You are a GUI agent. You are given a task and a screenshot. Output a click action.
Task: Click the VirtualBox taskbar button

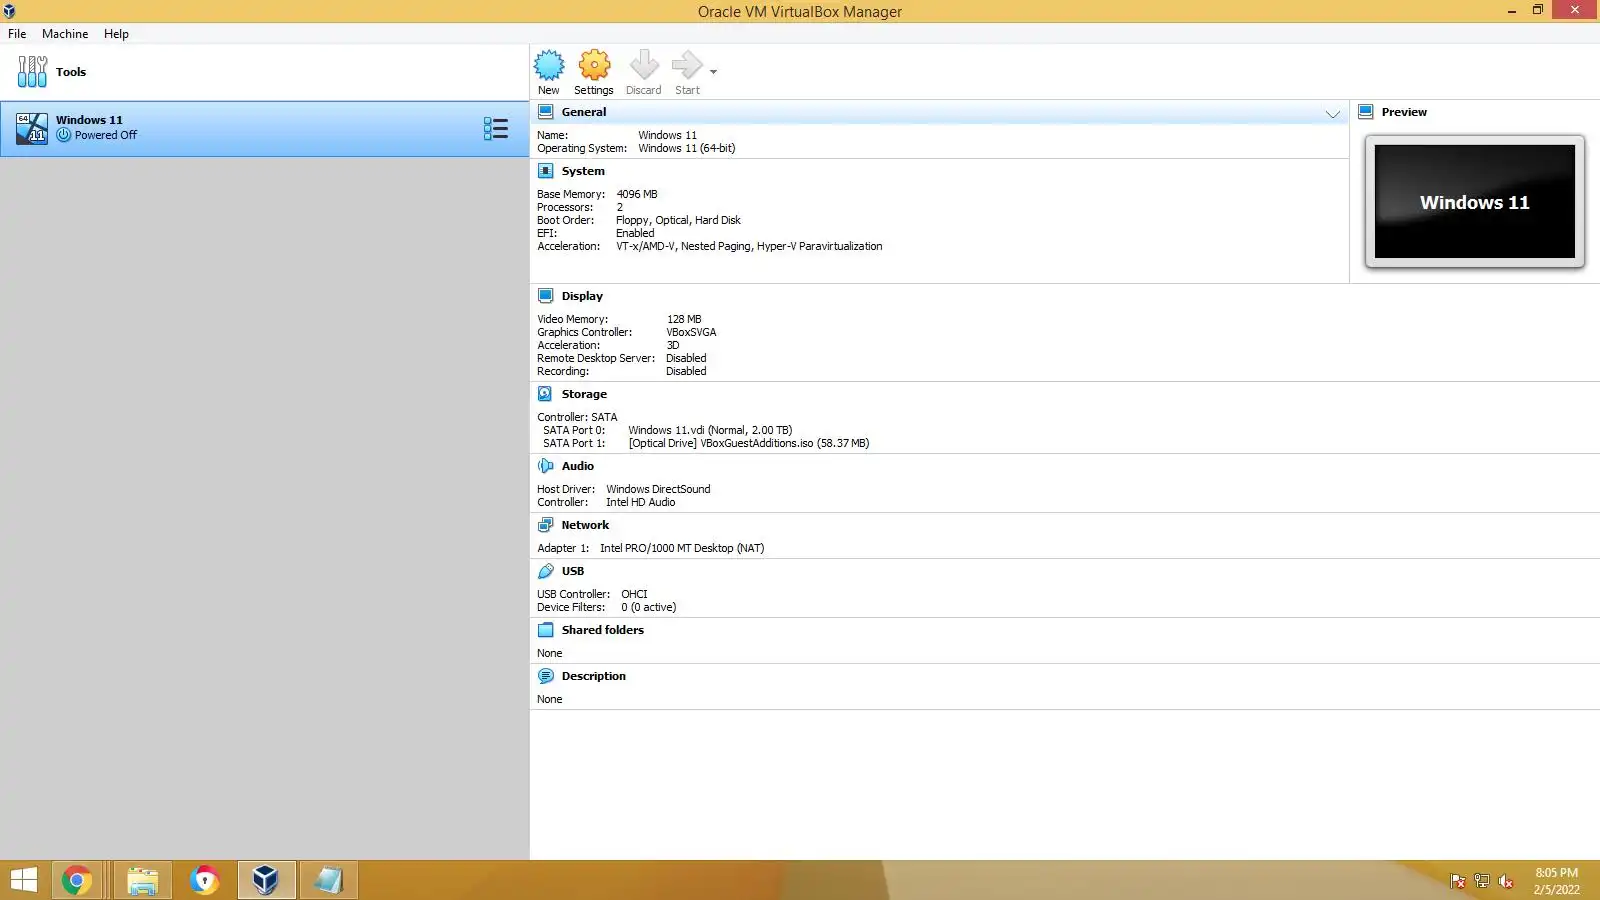pyautogui.click(x=266, y=880)
